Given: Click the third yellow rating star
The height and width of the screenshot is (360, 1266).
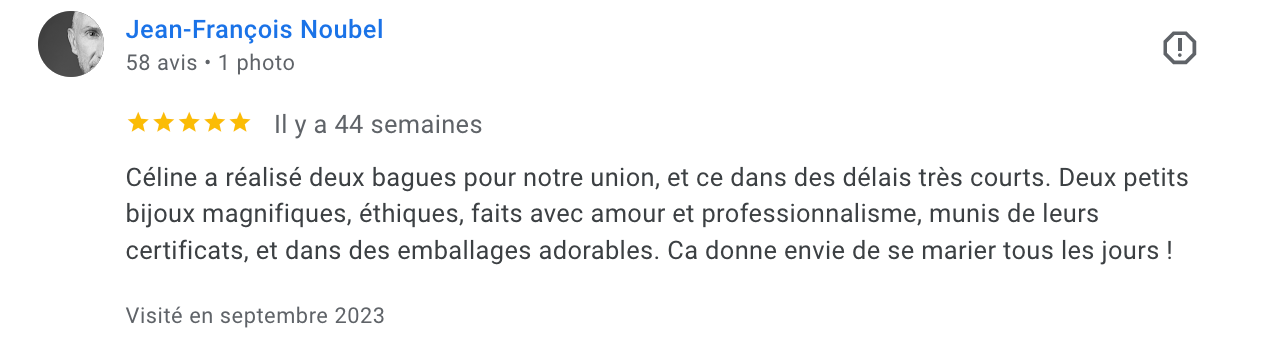Looking at the screenshot, I should pos(188,123).
